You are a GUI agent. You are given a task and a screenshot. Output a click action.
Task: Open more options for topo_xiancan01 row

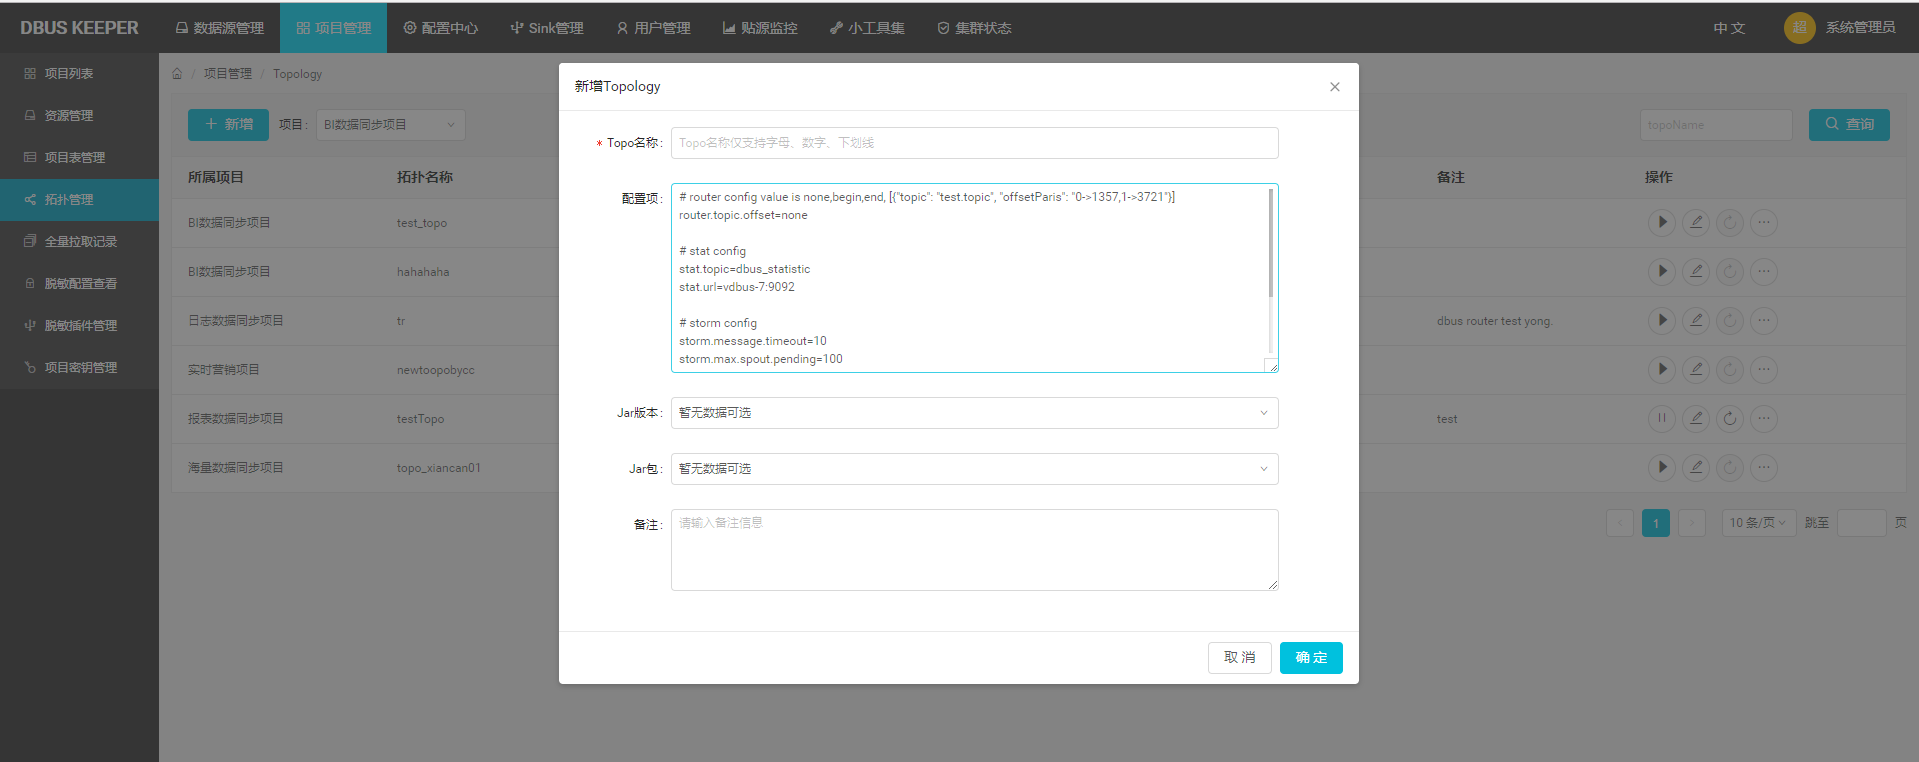(1764, 467)
